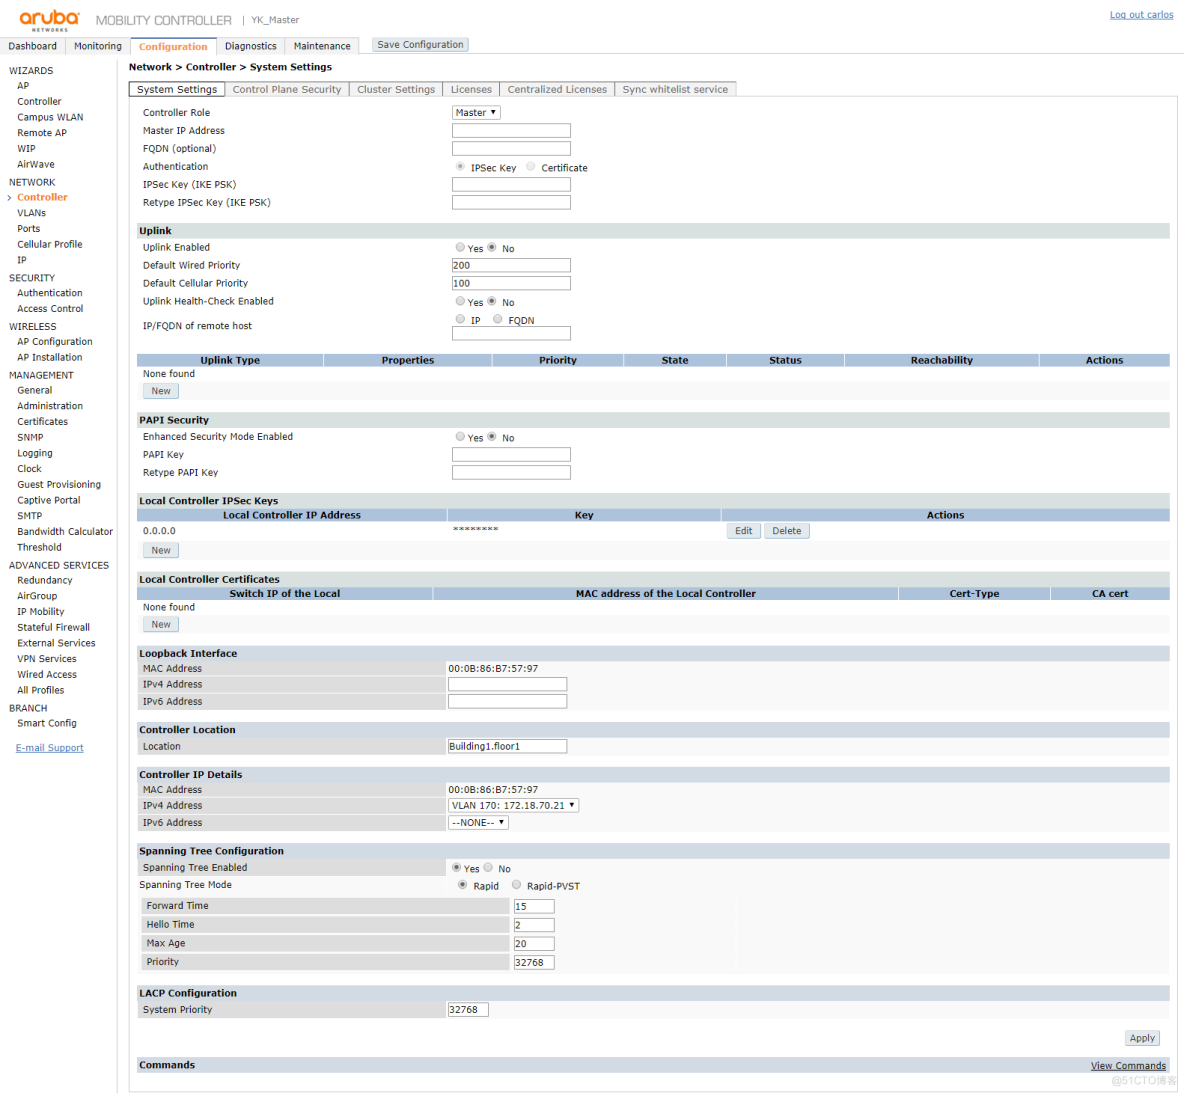Open Remote AP wizard
This screenshot has width=1184, height=1093.
click(42, 133)
